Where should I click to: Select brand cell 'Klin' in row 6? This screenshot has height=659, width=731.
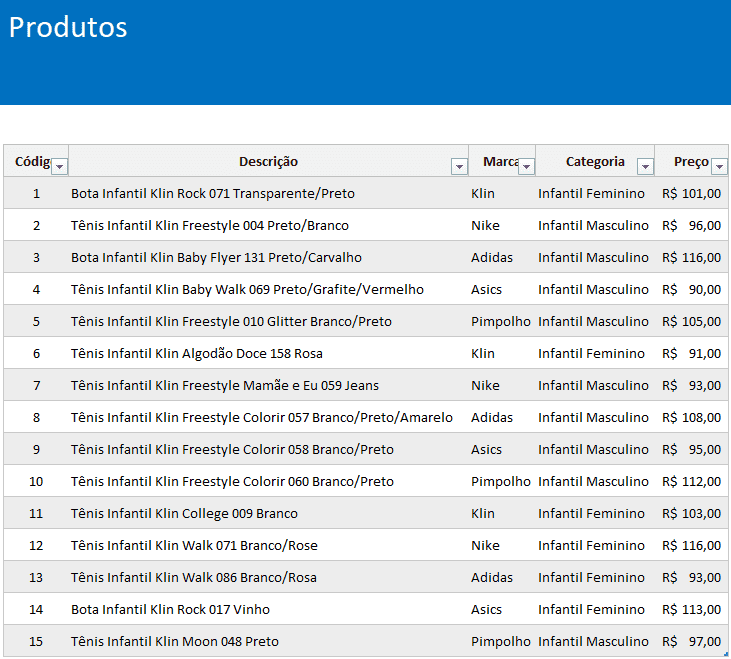pos(502,353)
